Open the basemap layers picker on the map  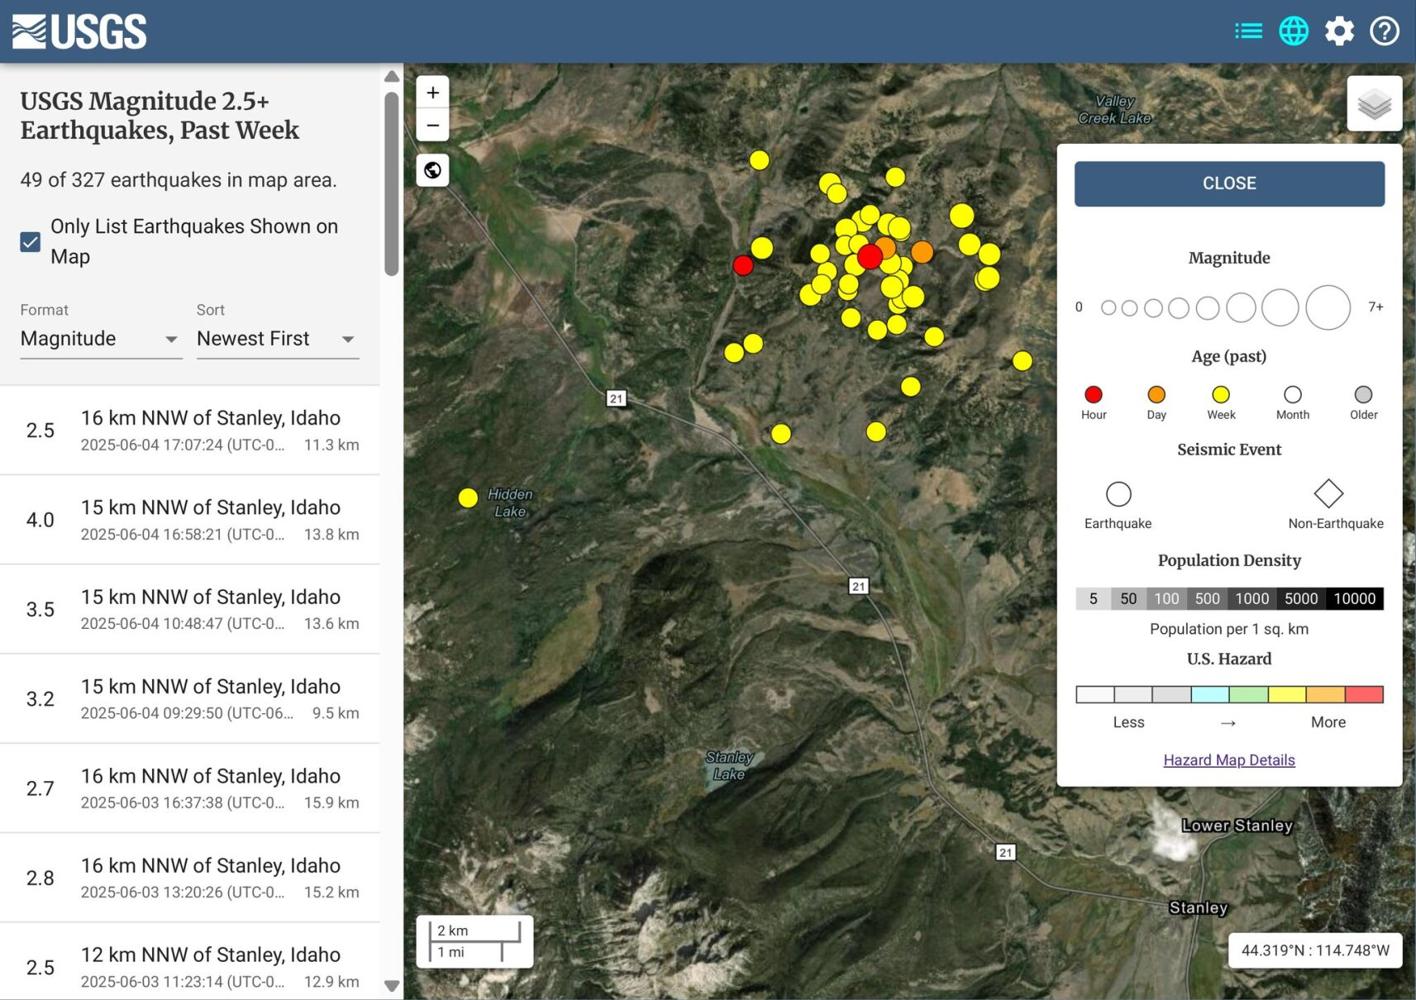(x=1374, y=104)
